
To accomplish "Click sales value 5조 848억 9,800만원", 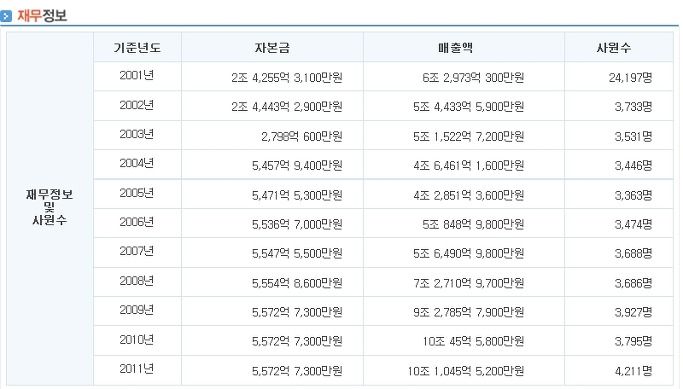I will (473, 224).
